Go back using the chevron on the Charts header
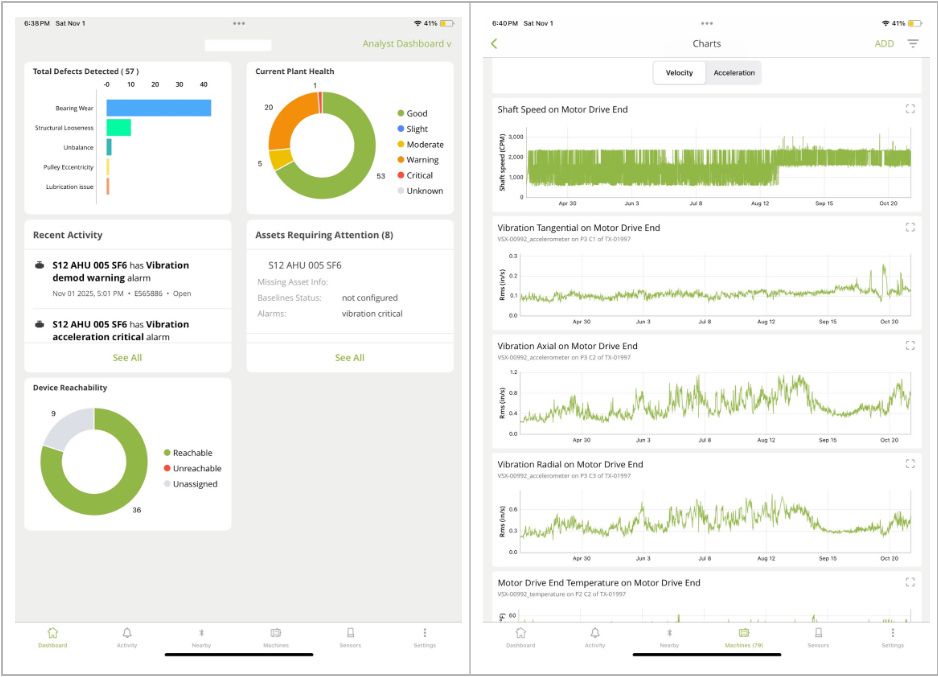This screenshot has width=938, height=677. [x=494, y=44]
